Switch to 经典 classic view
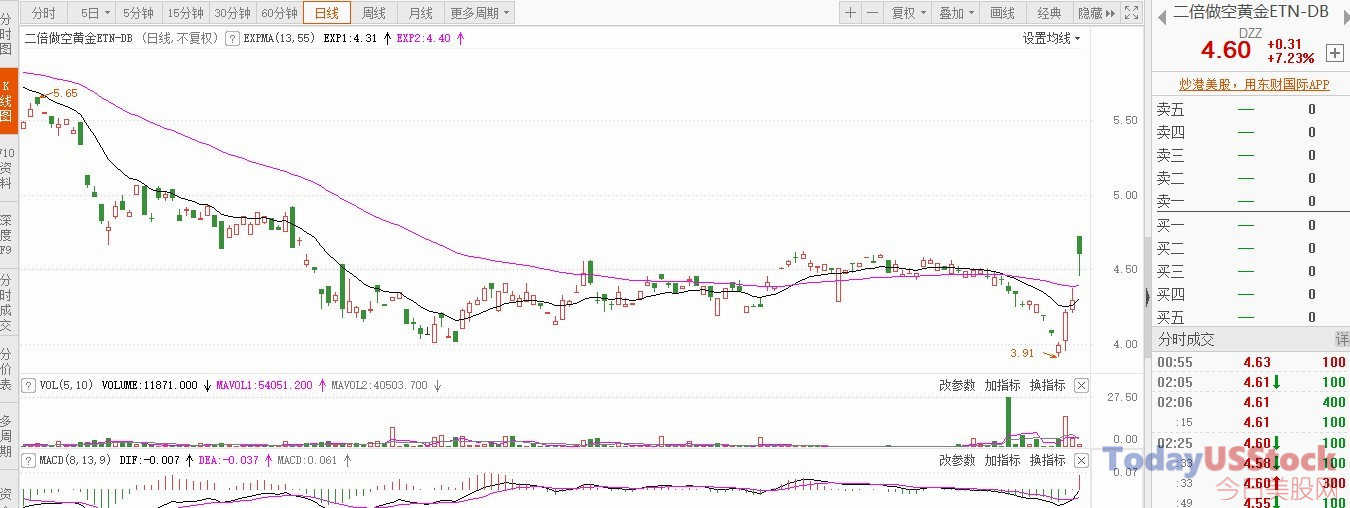Image resolution: width=1350 pixels, height=508 pixels. coord(1049,13)
